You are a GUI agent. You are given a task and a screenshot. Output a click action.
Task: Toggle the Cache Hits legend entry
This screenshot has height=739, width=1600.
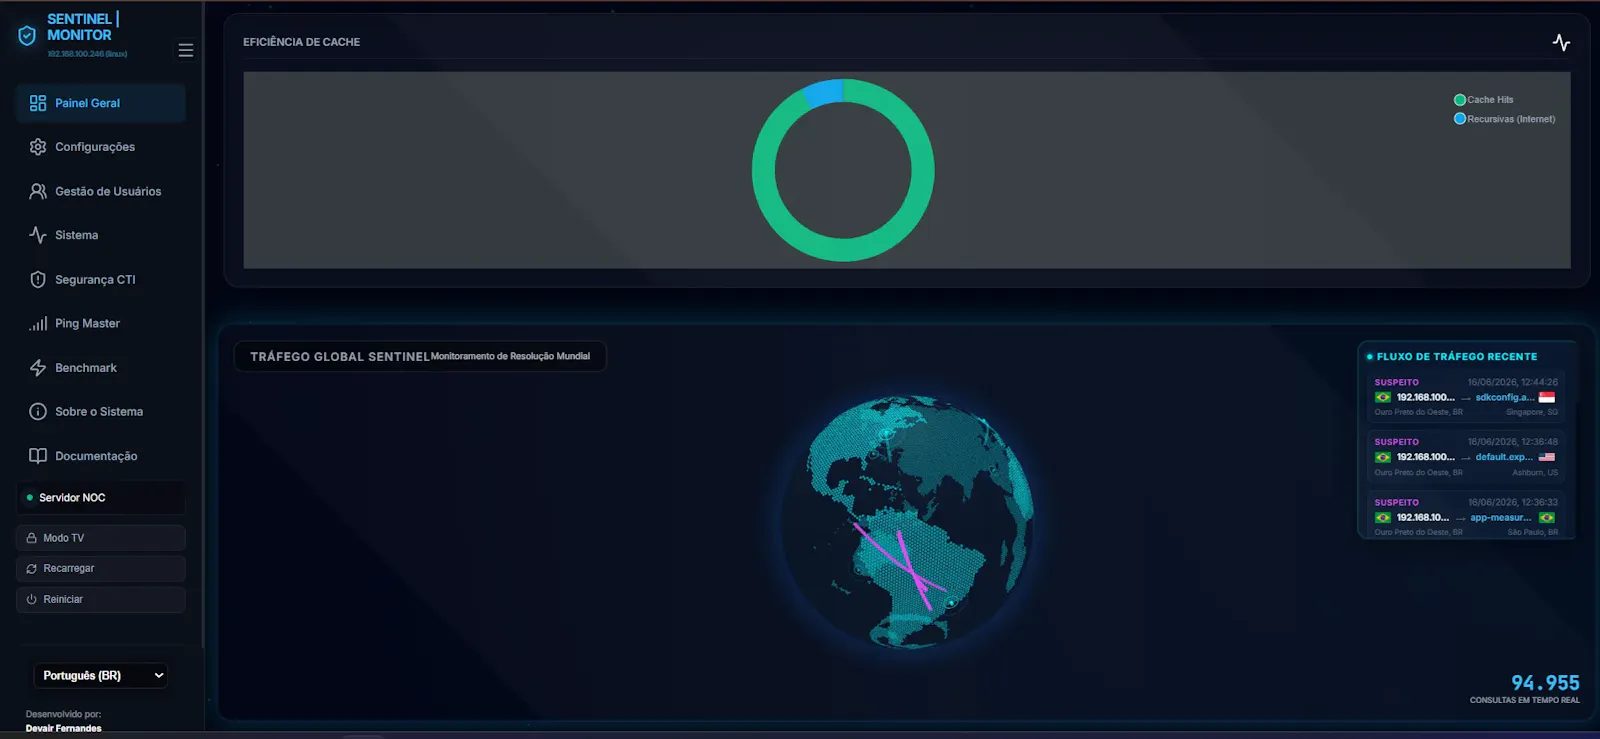1484,100
